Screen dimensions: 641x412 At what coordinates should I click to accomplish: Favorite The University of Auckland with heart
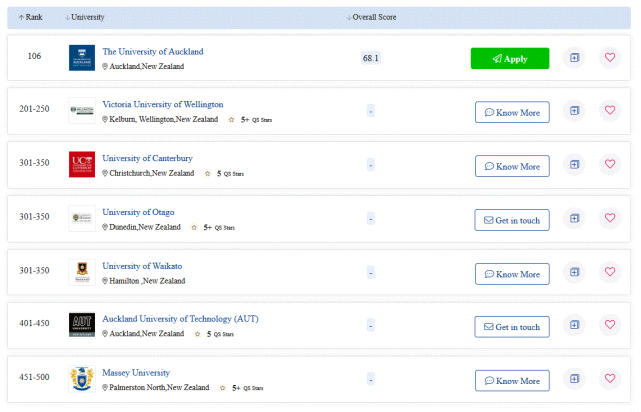tap(609, 58)
